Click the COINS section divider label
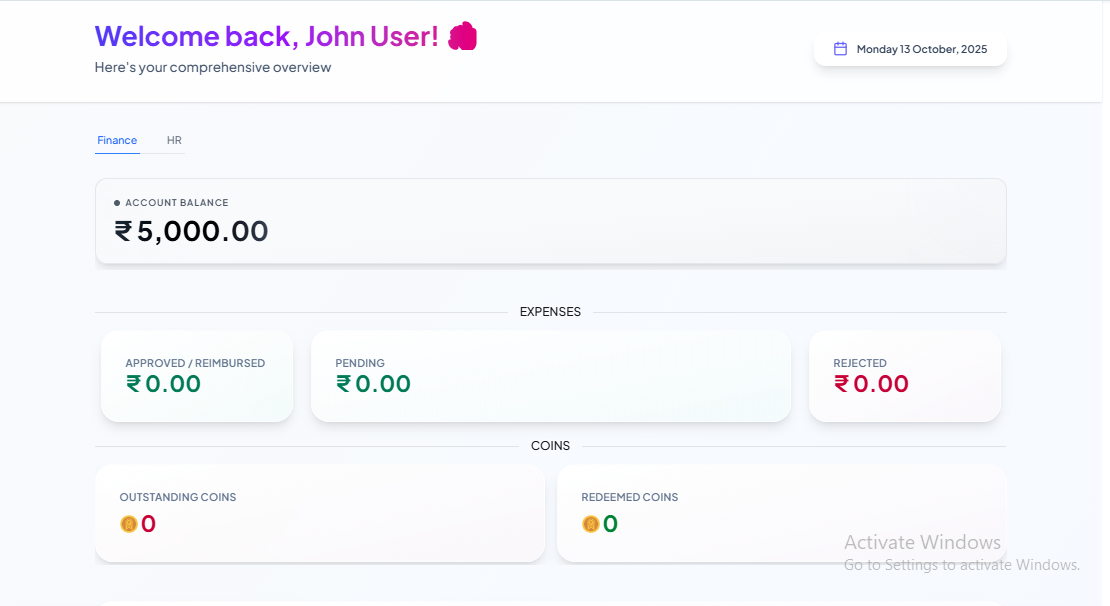This screenshot has height=606, width=1110. [550, 446]
